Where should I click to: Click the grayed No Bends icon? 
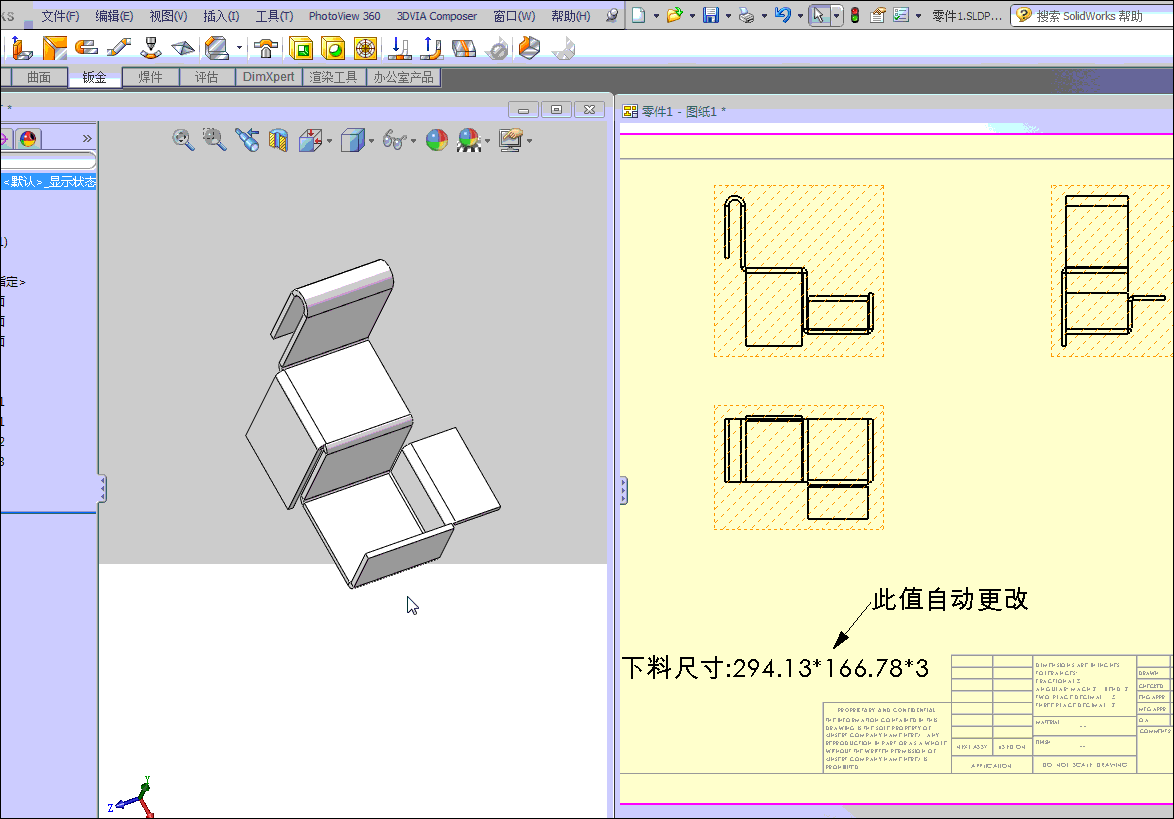click(496, 49)
